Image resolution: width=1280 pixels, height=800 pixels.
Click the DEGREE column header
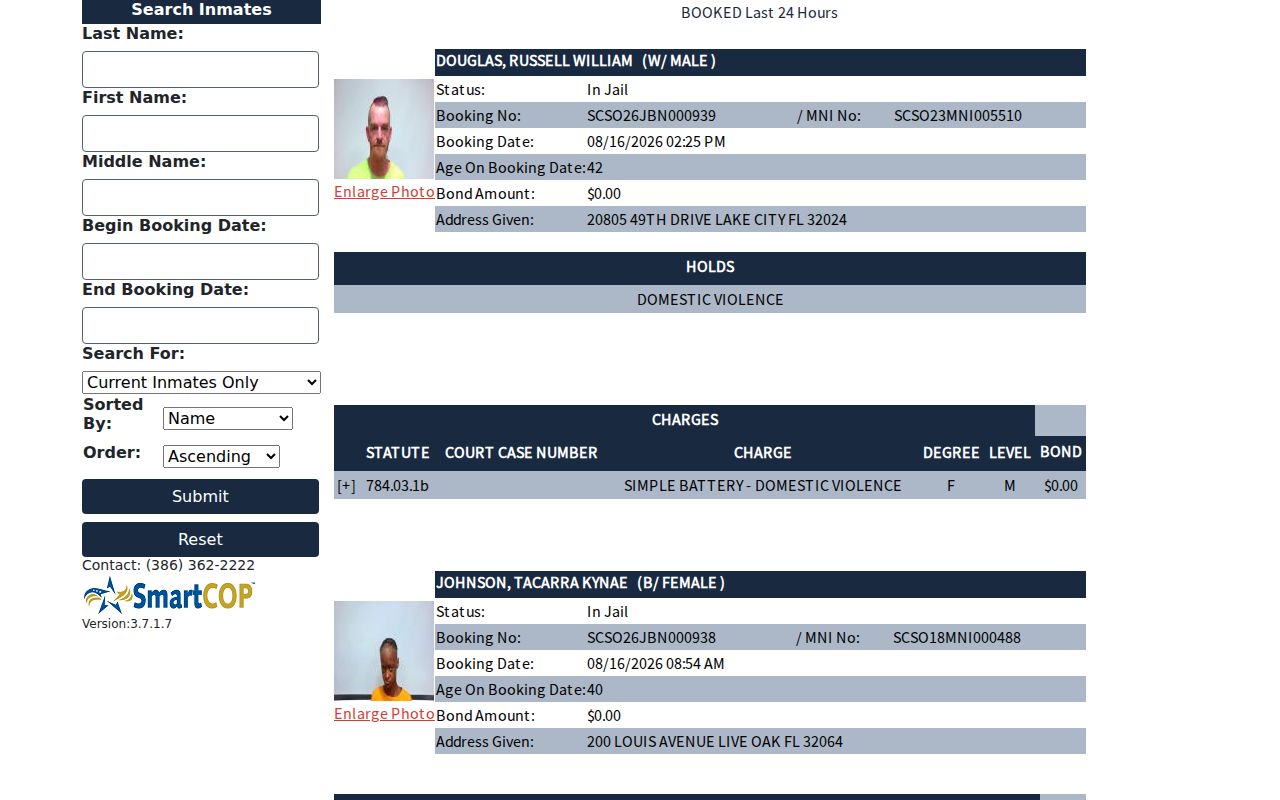coord(951,453)
